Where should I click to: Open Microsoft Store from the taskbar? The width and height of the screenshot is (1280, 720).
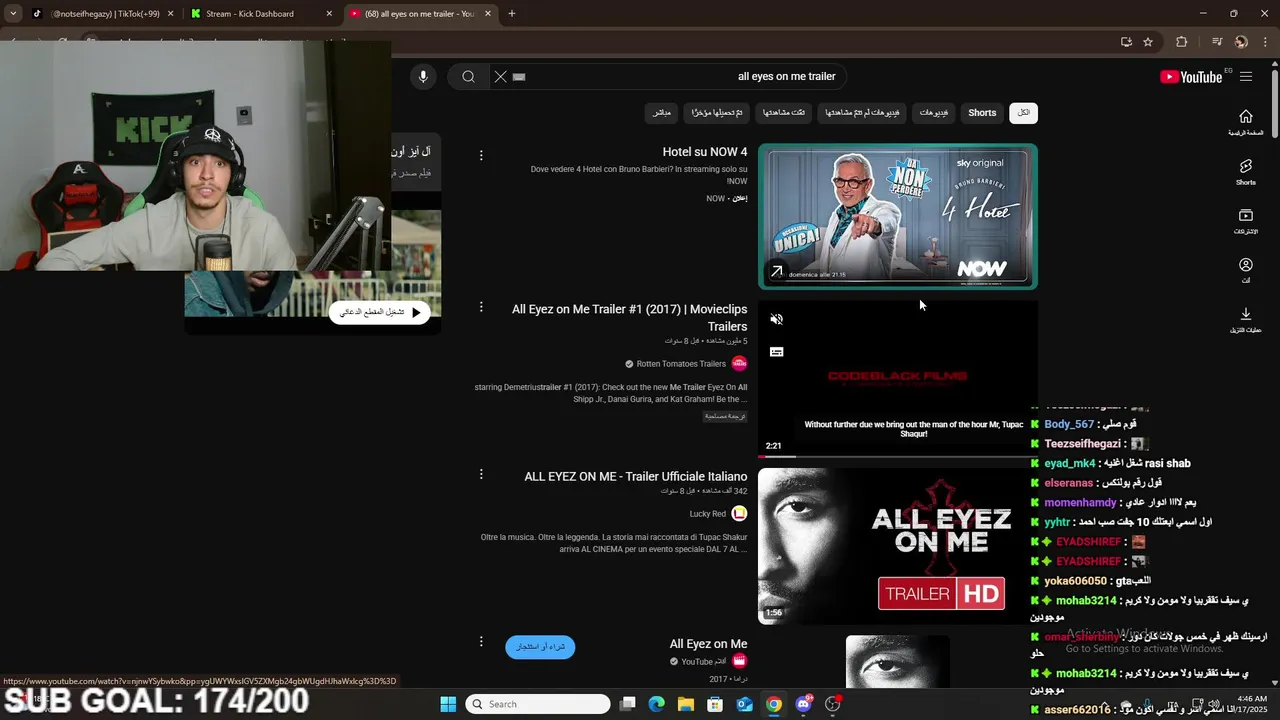pos(715,704)
